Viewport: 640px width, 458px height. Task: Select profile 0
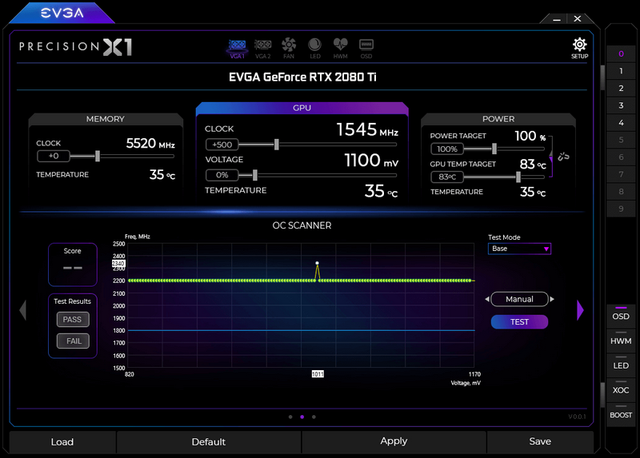point(621,53)
